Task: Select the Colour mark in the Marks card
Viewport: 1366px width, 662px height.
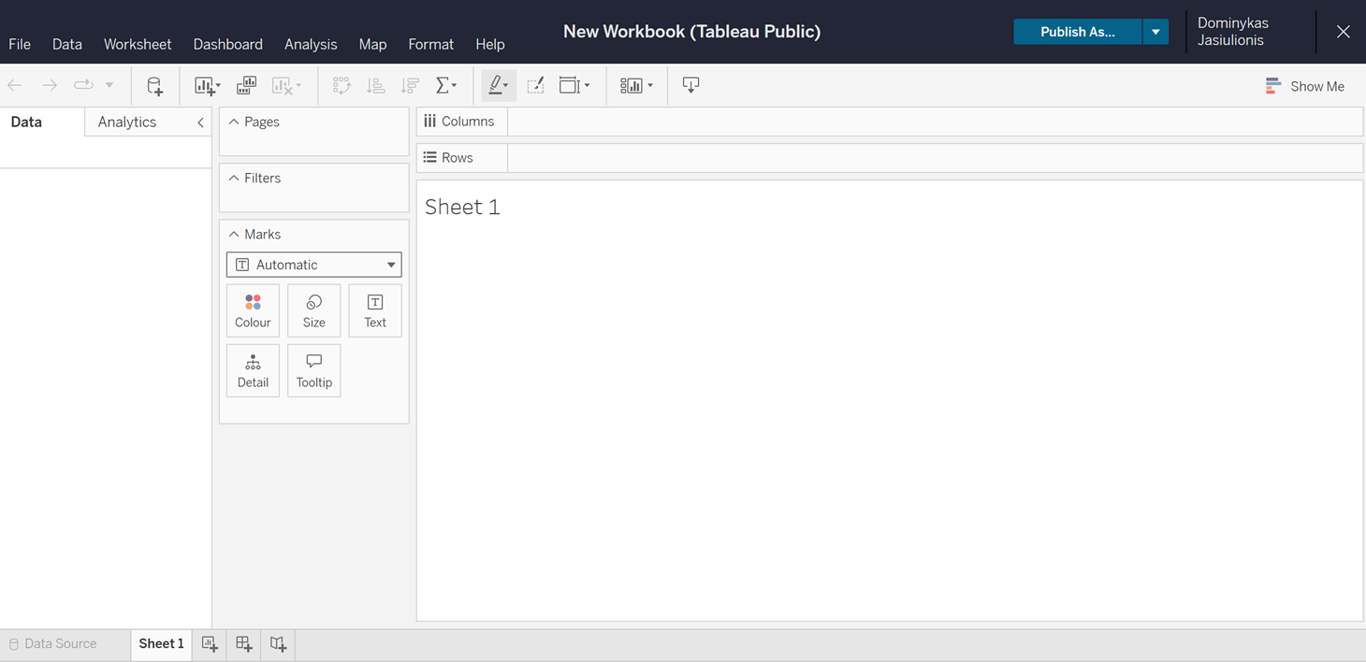Action: 252,310
